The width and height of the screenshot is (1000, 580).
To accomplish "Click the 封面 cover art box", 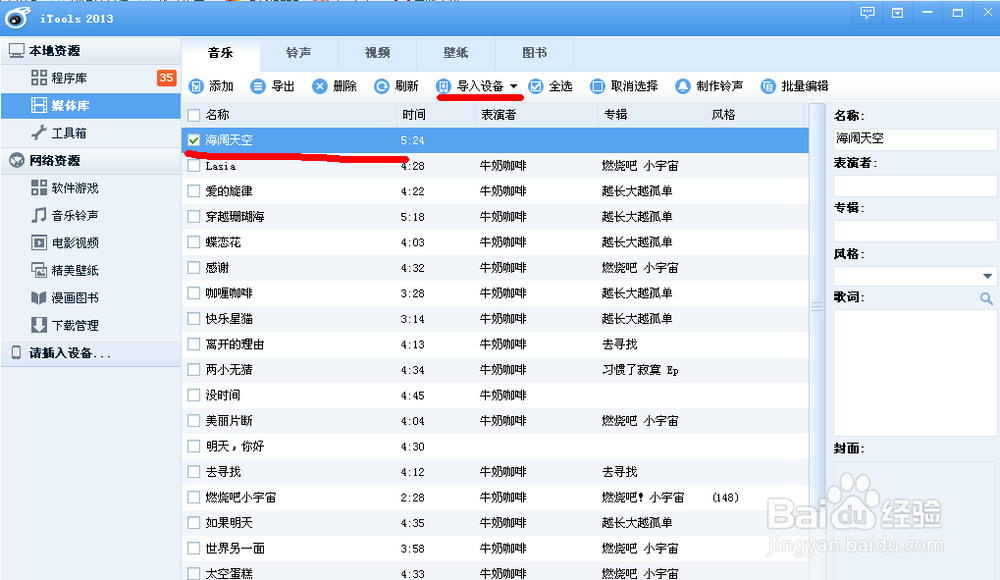I will (x=914, y=520).
